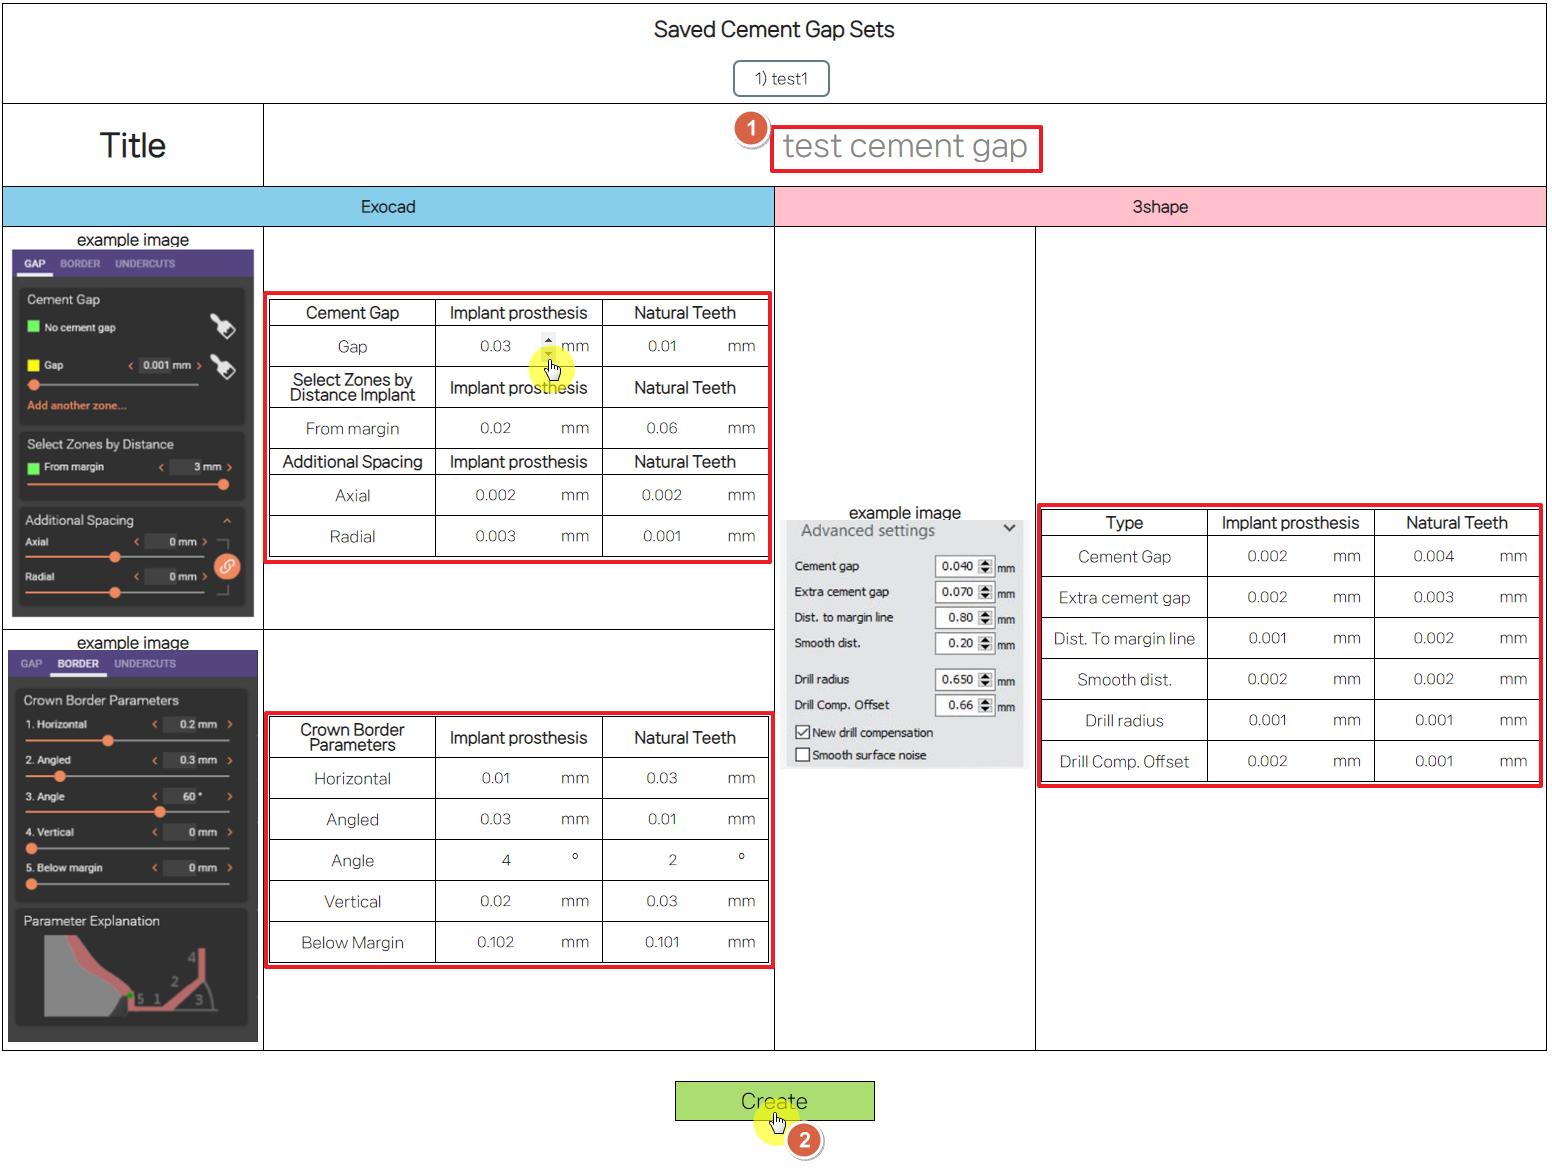Enable Smooth surface noise checkbox
1552x1170 pixels.
point(803,755)
